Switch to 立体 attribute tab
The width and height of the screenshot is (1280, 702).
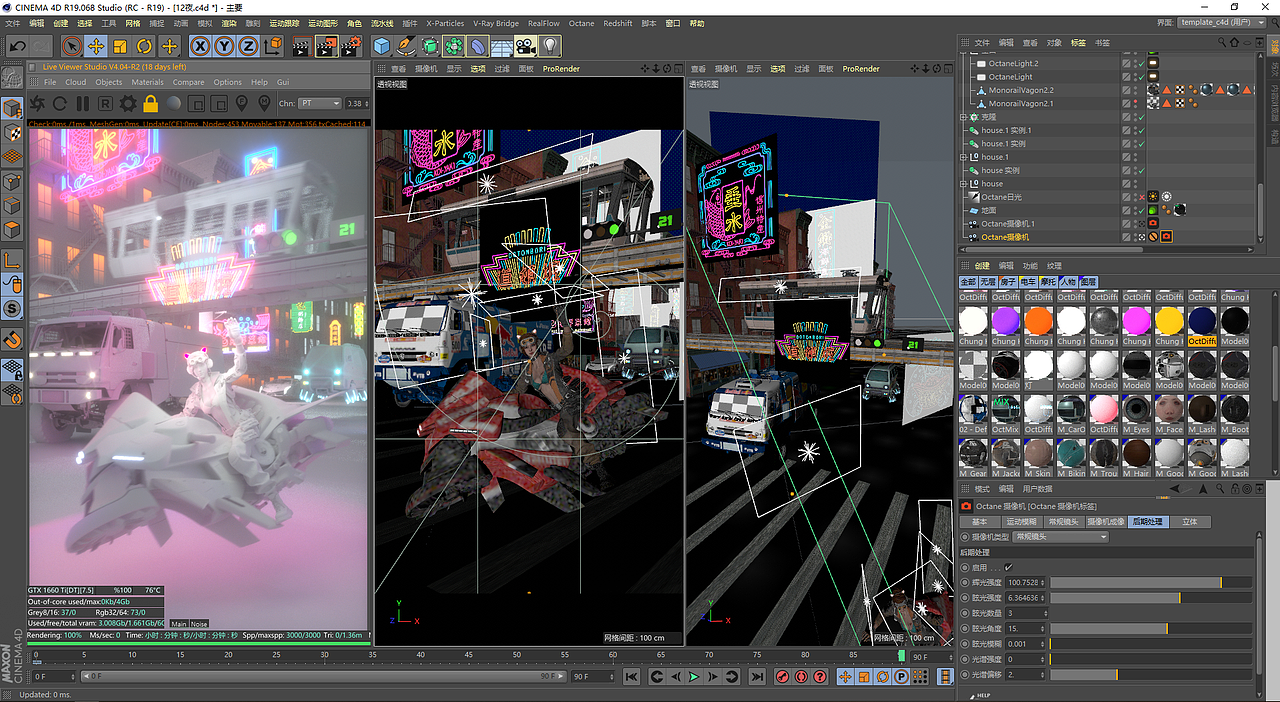point(1189,522)
